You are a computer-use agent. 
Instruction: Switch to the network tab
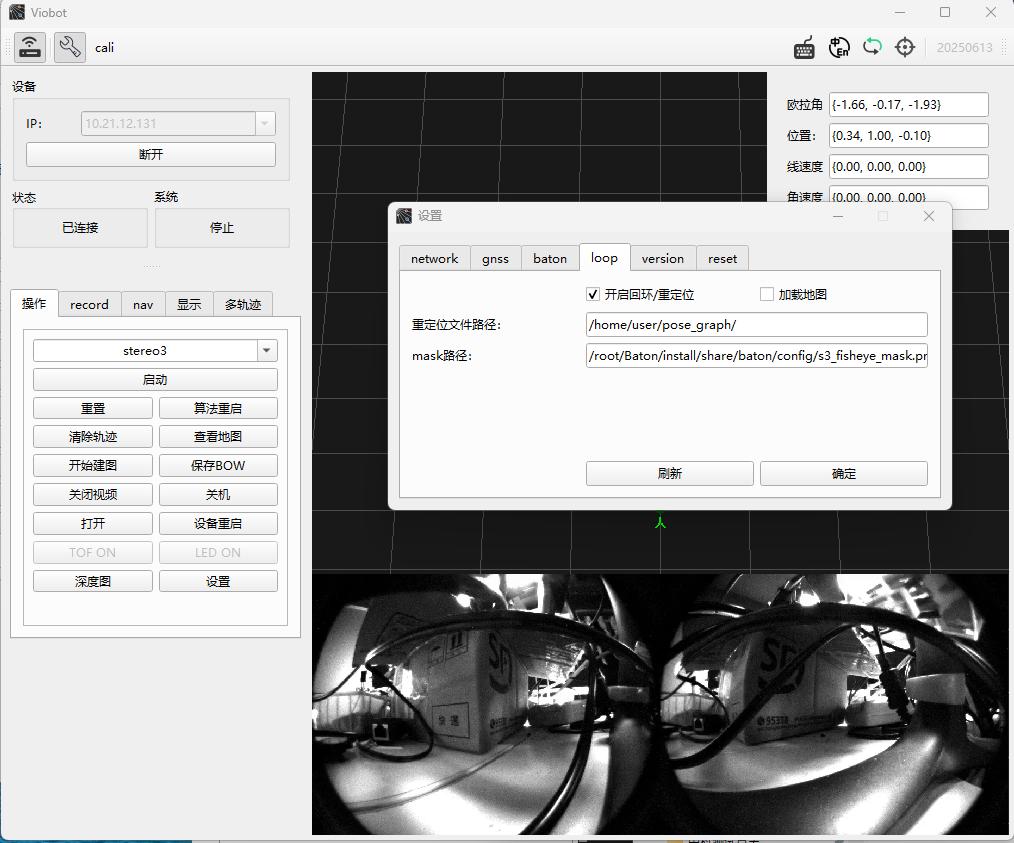coord(435,259)
